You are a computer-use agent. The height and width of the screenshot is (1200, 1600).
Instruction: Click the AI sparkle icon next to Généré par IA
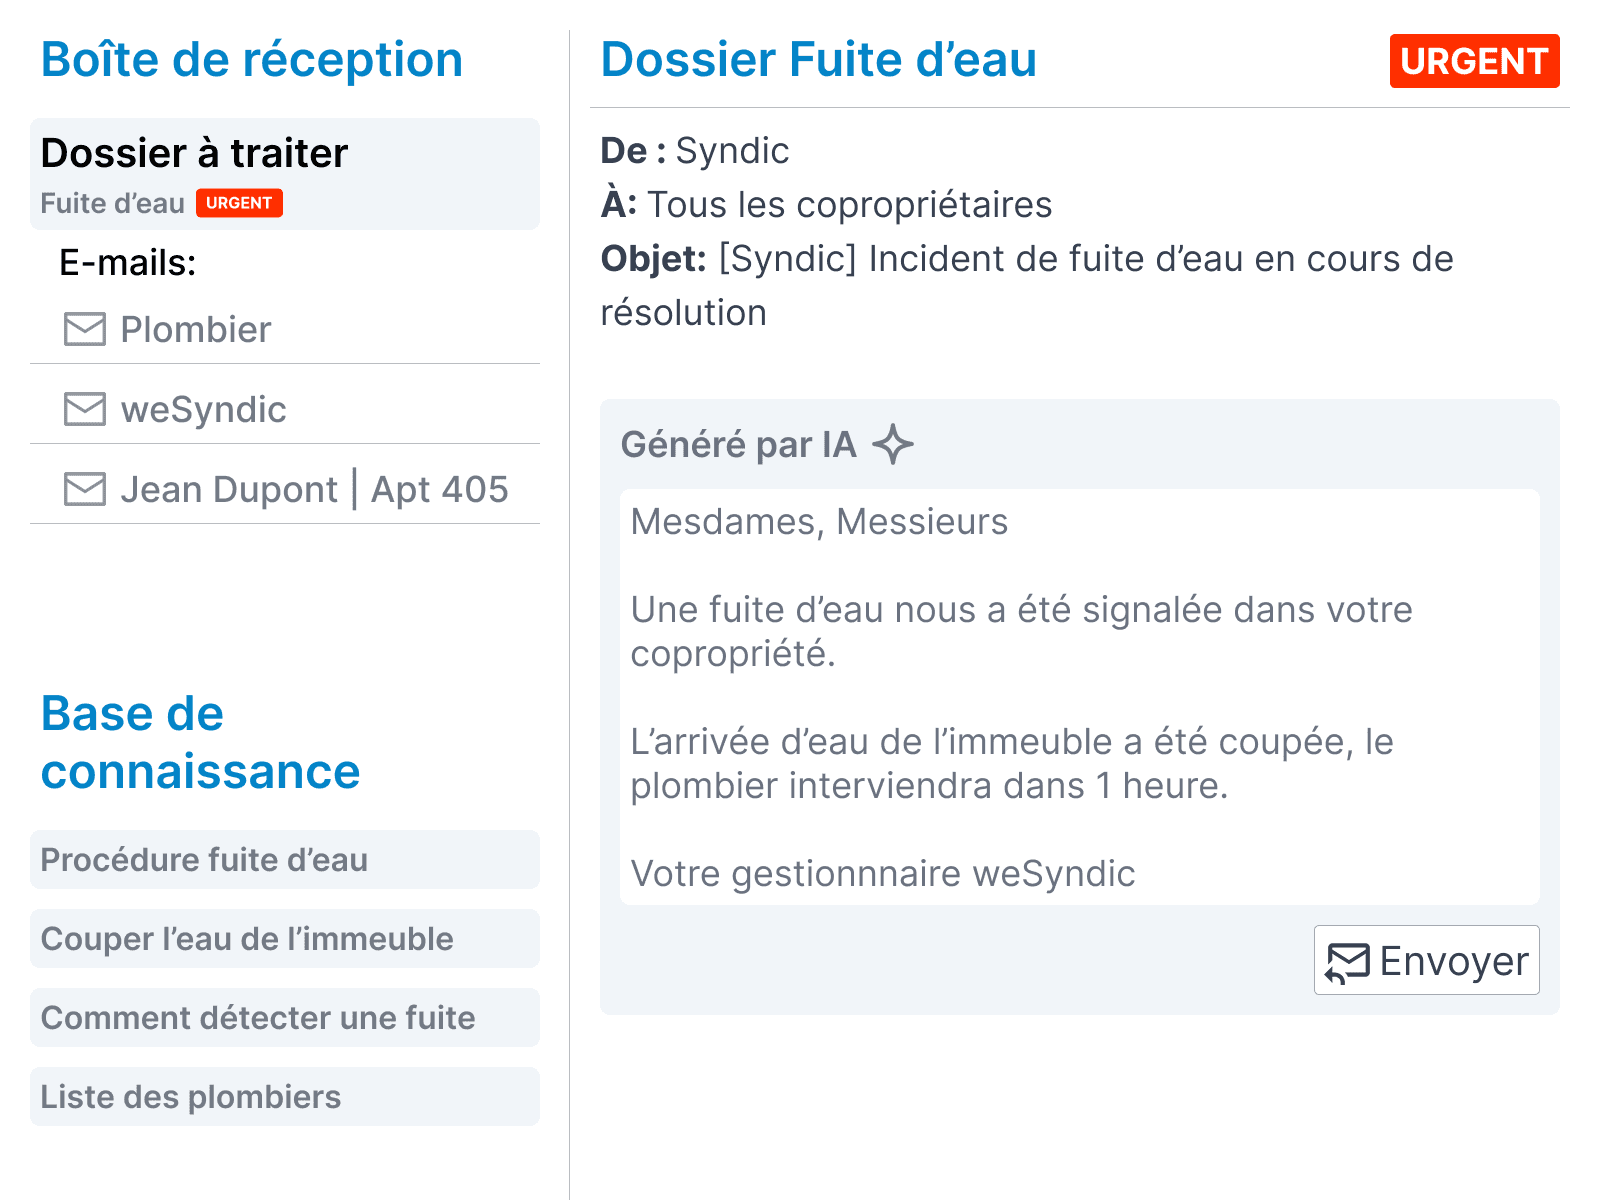click(893, 444)
